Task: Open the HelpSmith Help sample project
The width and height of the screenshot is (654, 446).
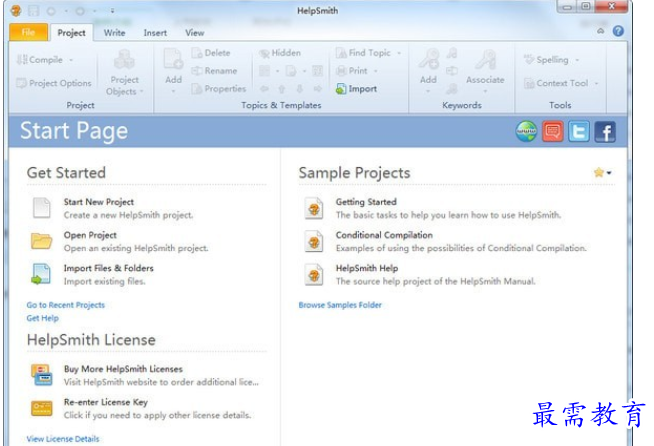Action: 367,268
